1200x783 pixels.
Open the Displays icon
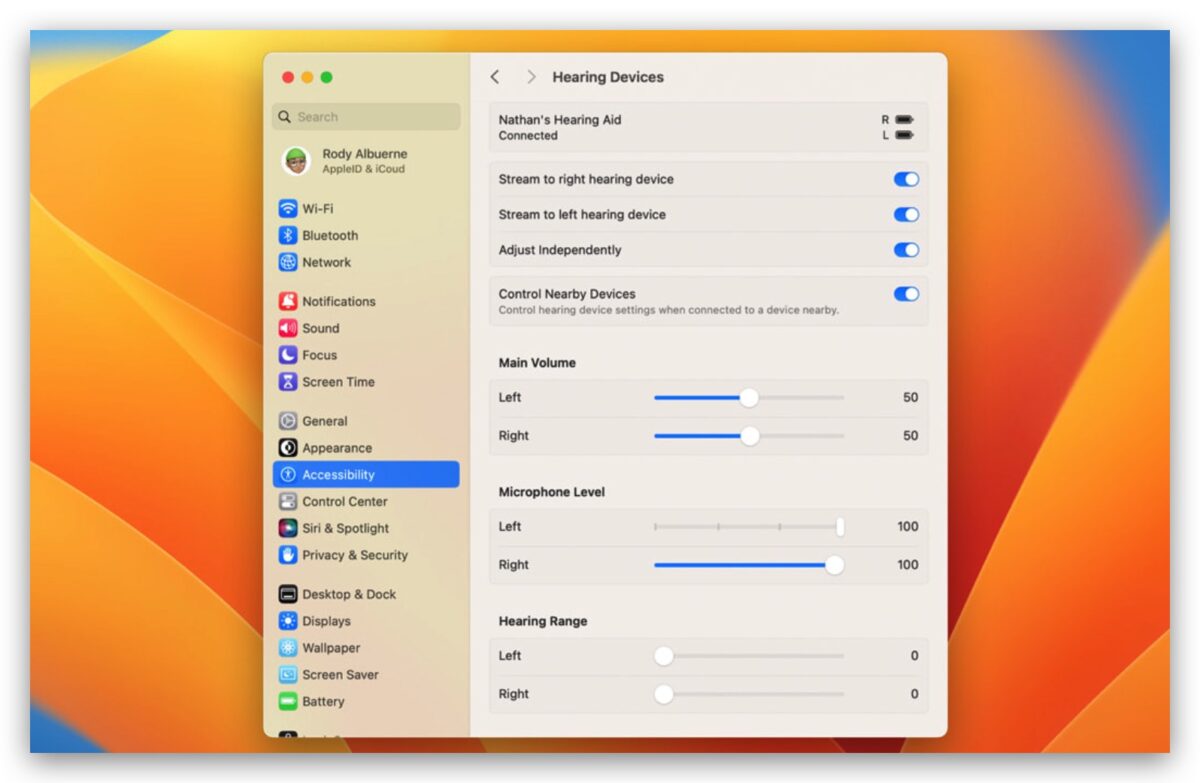[288, 621]
